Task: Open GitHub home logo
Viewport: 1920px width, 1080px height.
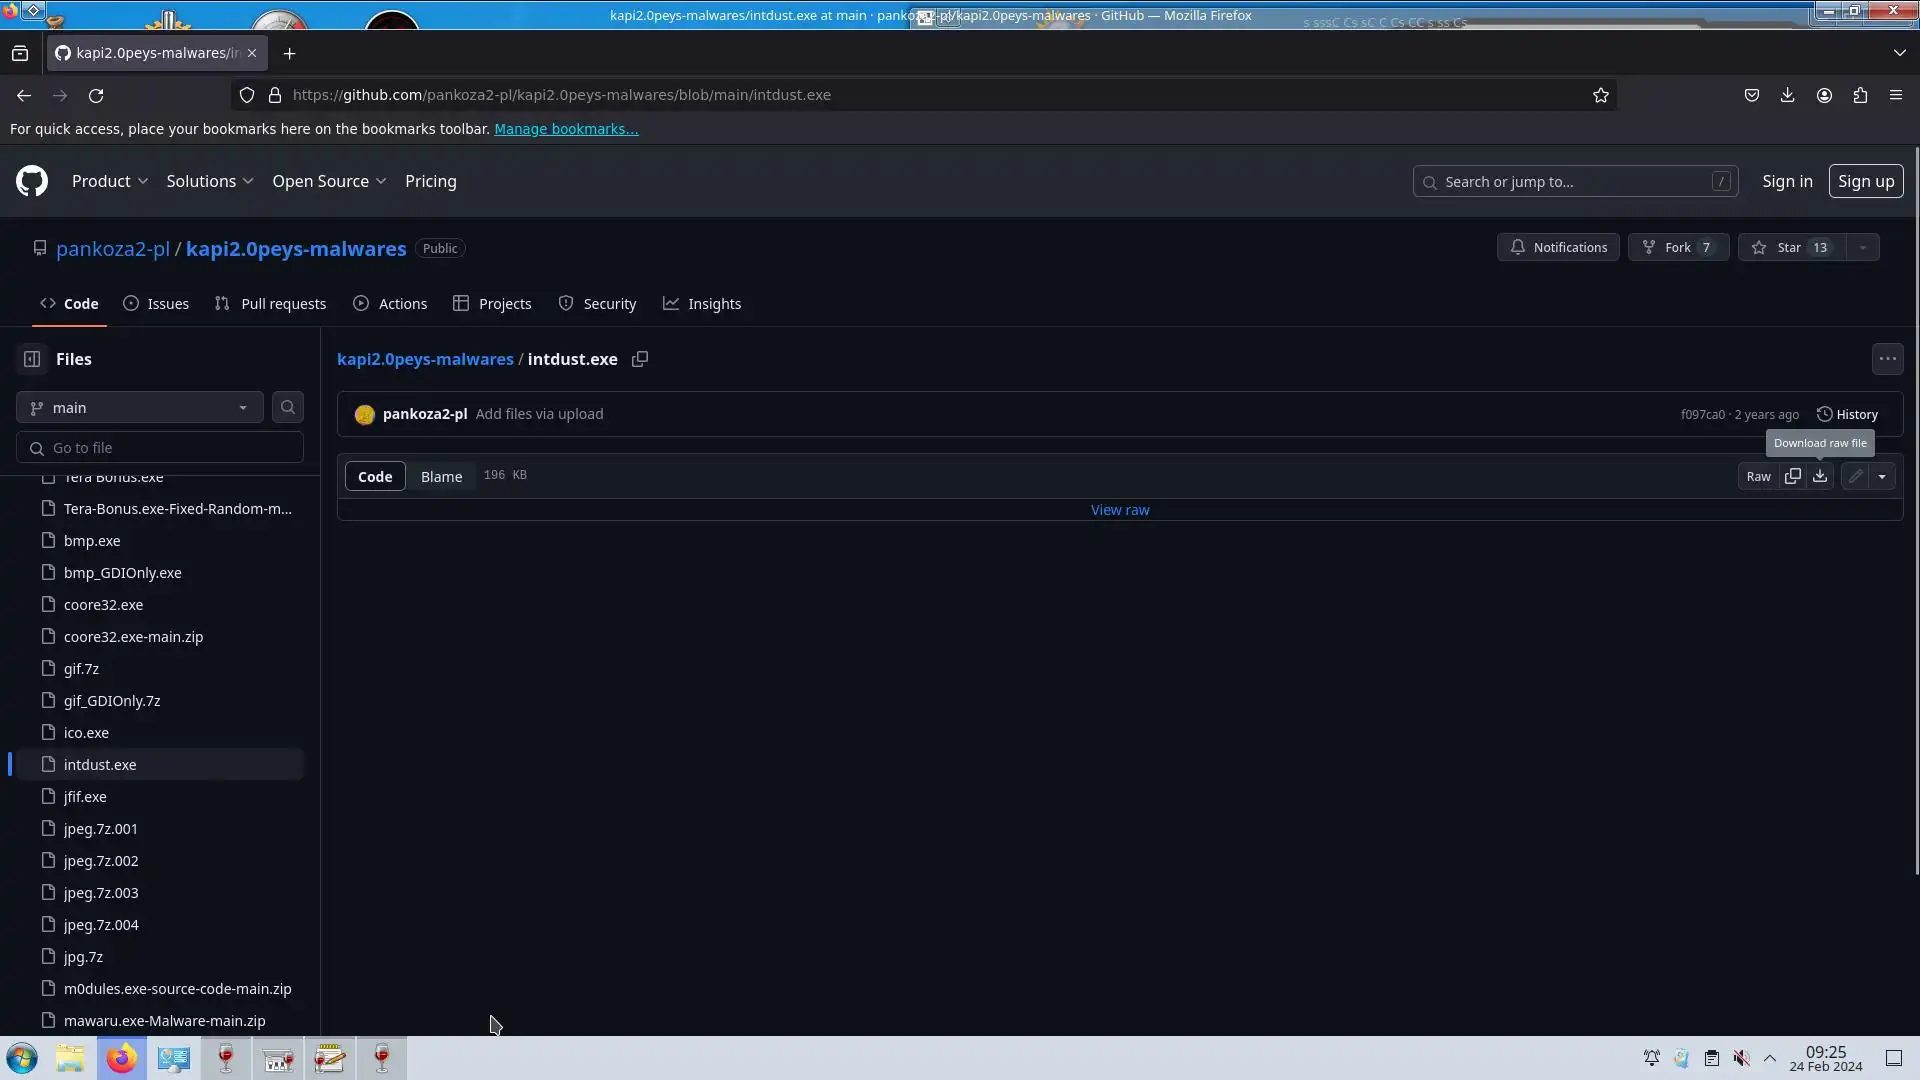Action: pyautogui.click(x=32, y=181)
